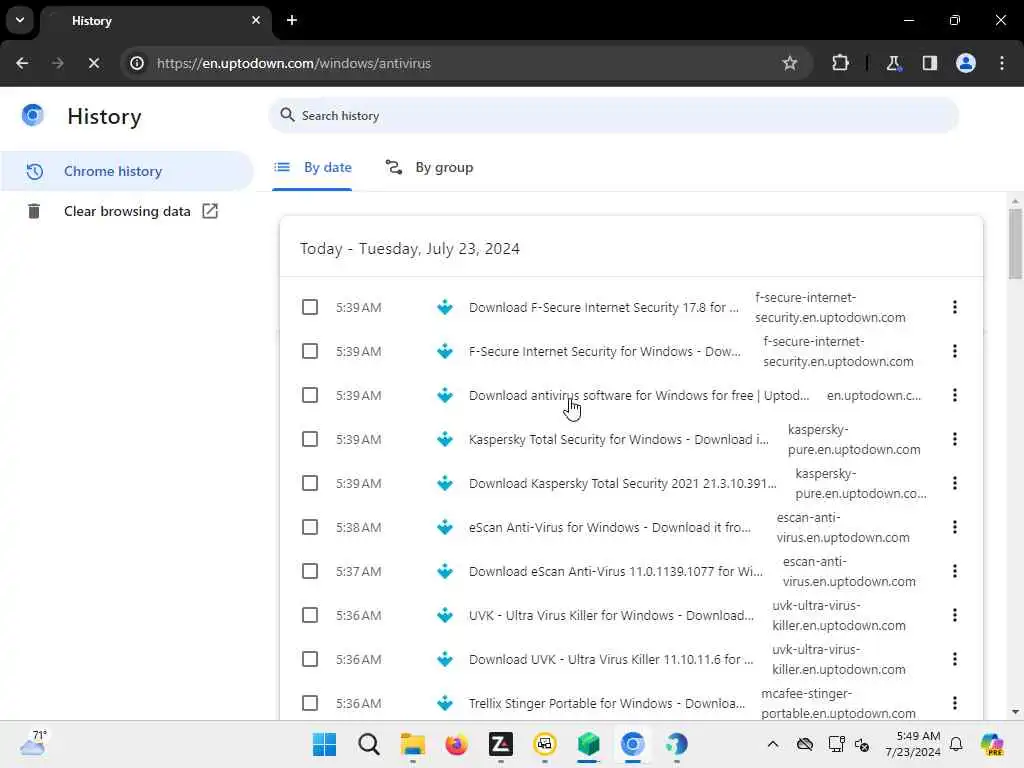Screen dimensions: 1024x768
Task: Check the UVK Ultra Virus Killer for Windows entry
Action: tap(310, 615)
